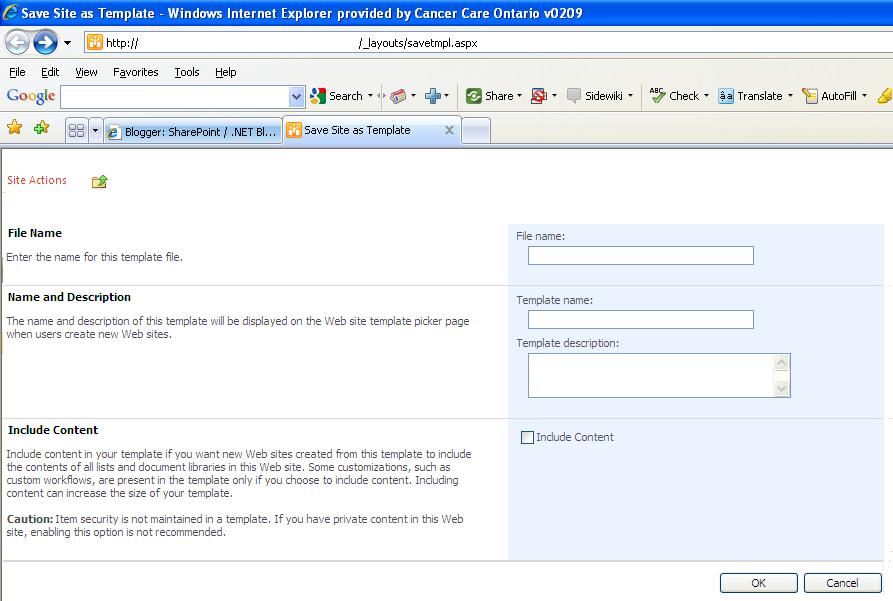Click the navigate-up folder icon
Screen dimensions: 893x601
tap(99, 181)
